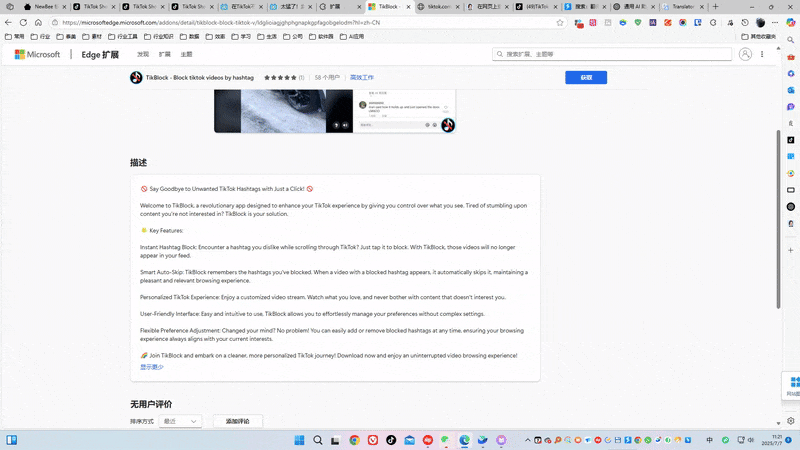Viewport: 800px width, 450px height.
Task: Open the sidebar search magnifier icon
Action: (790, 39)
